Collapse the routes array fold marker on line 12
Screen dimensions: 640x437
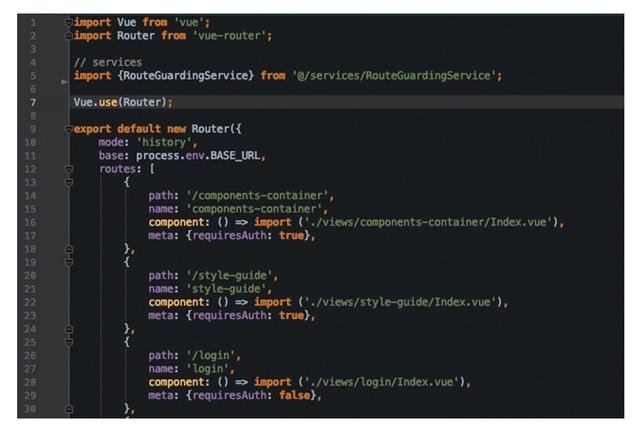tap(69, 169)
